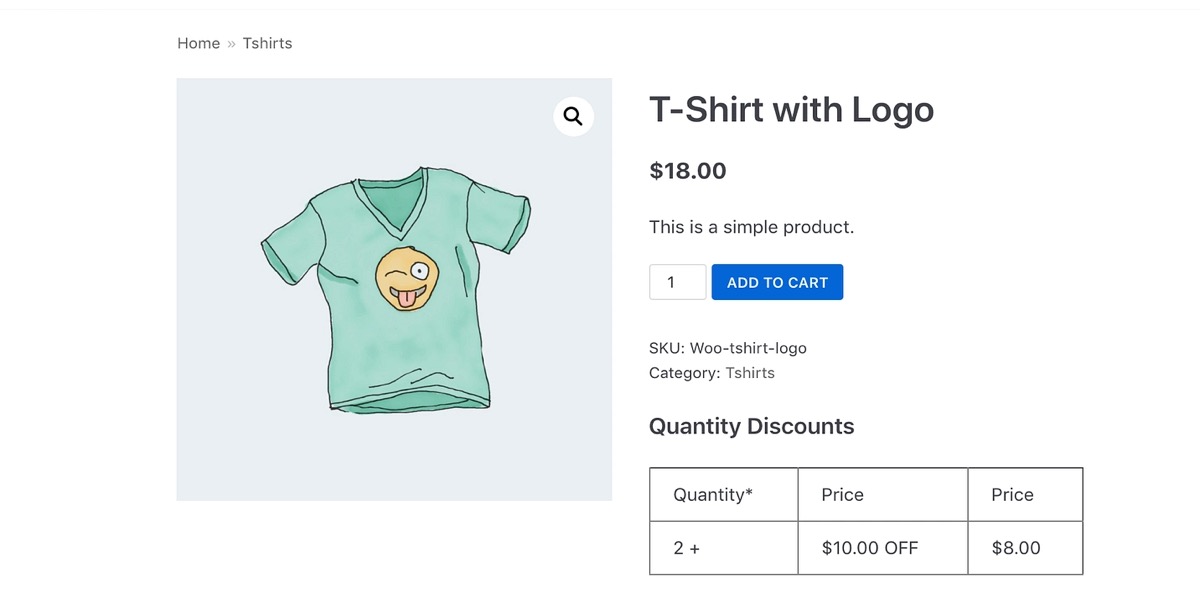Focus the quantity input field

click(x=677, y=282)
